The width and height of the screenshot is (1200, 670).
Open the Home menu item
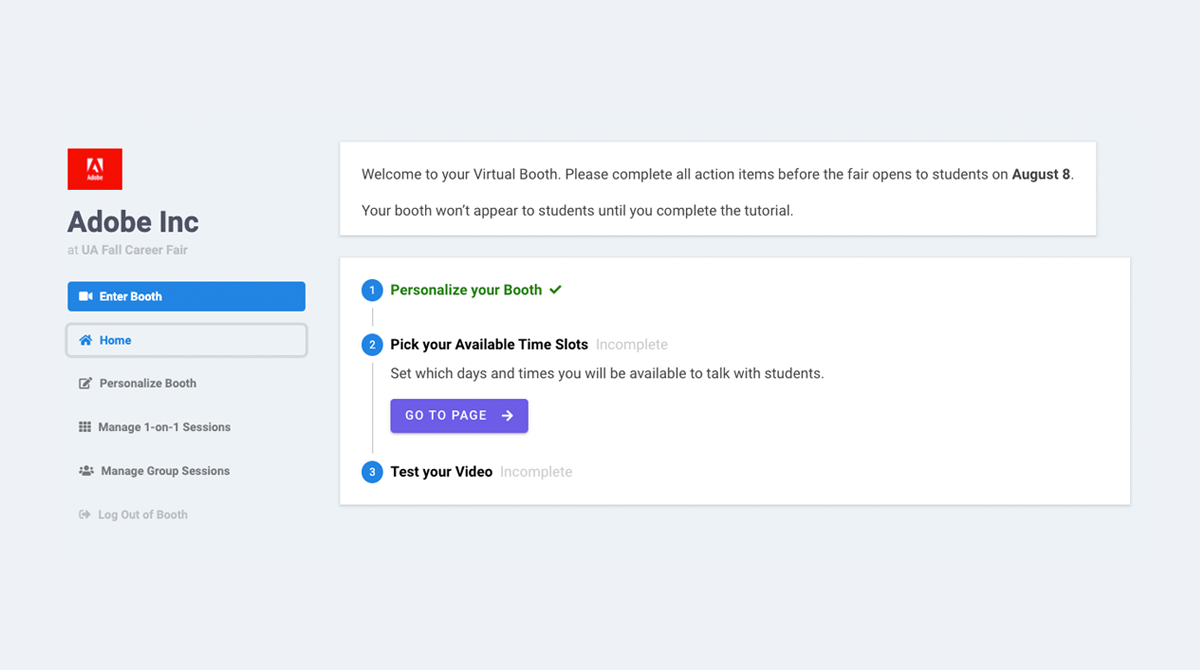point(187,340)
